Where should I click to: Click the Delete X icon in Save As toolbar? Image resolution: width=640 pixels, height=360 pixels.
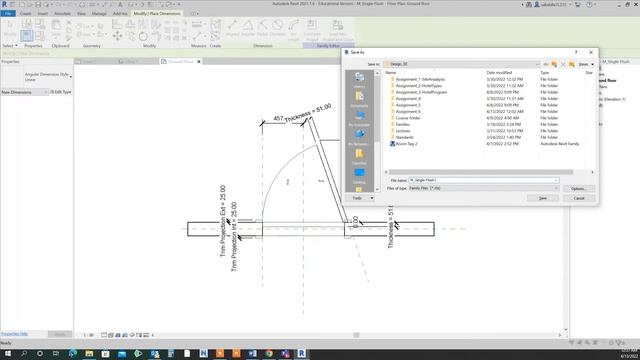click(563, 64)
